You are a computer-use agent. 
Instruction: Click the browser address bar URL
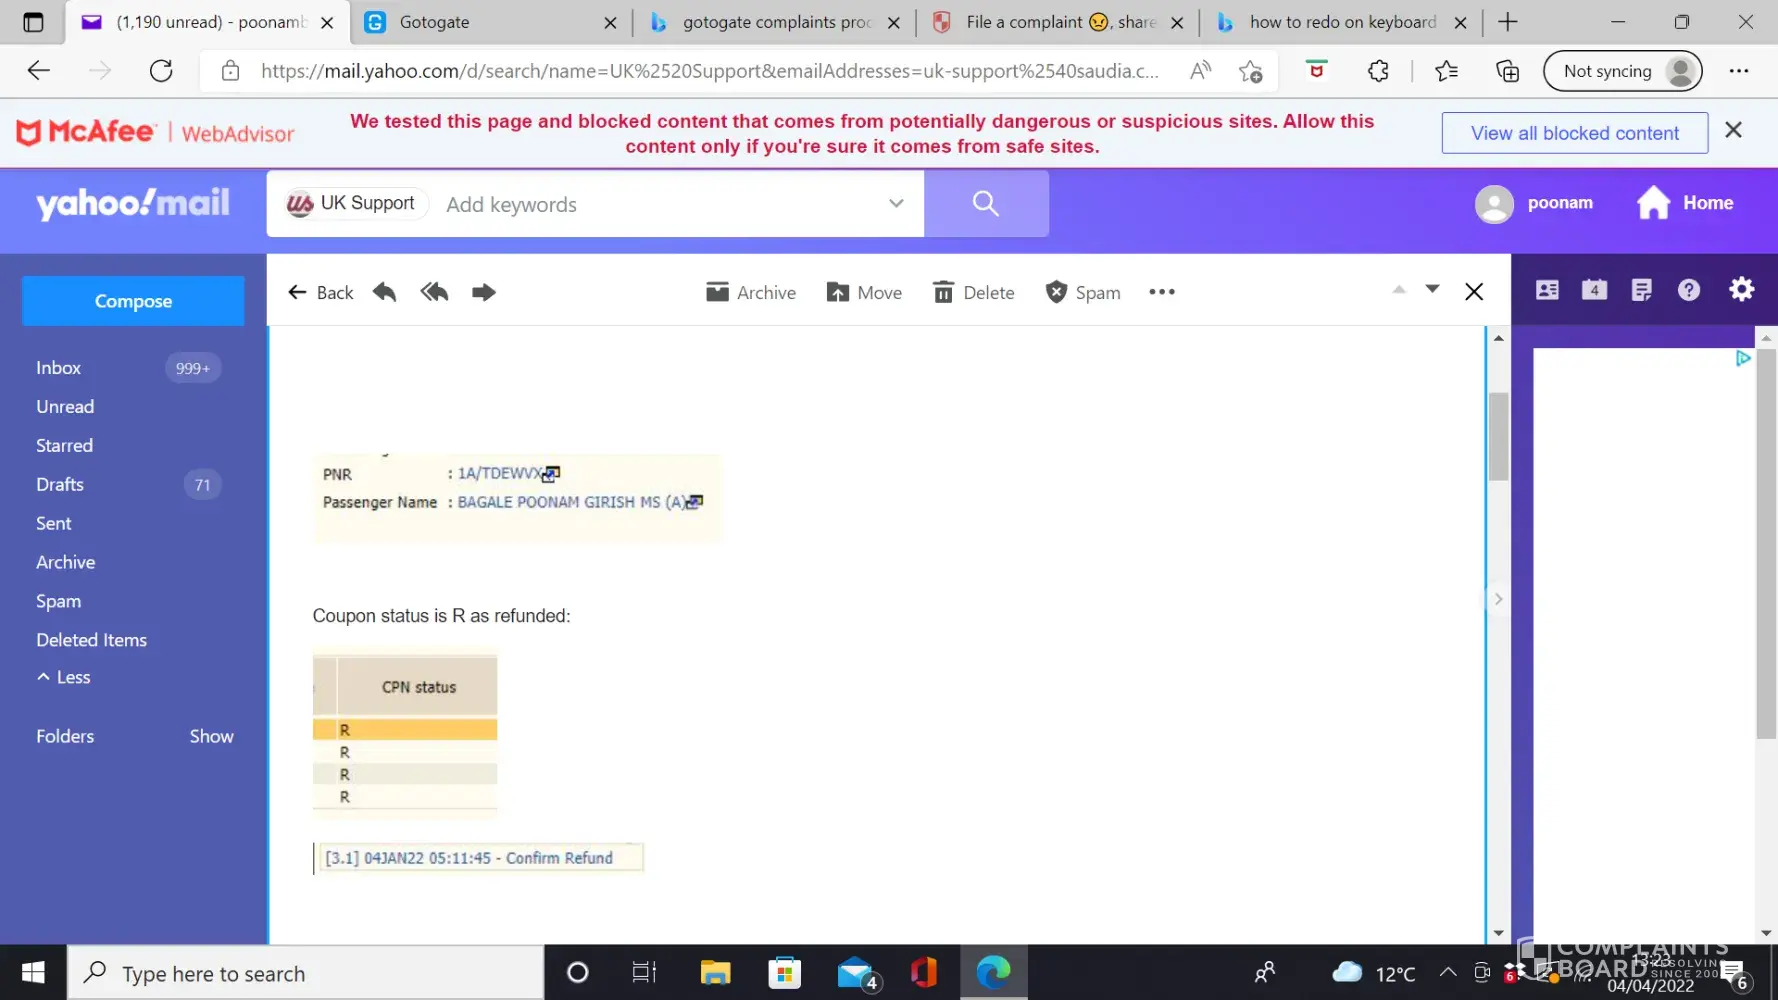tap(710, 71)
